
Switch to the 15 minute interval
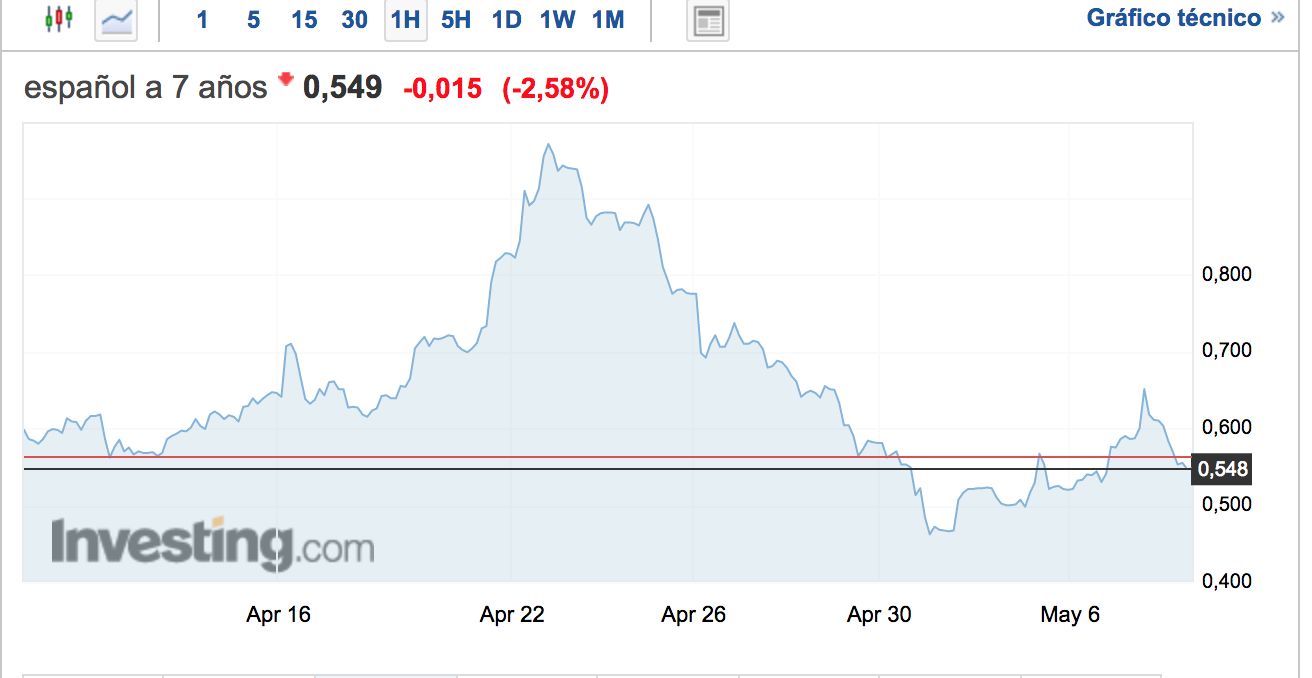(x=304, y=20)
